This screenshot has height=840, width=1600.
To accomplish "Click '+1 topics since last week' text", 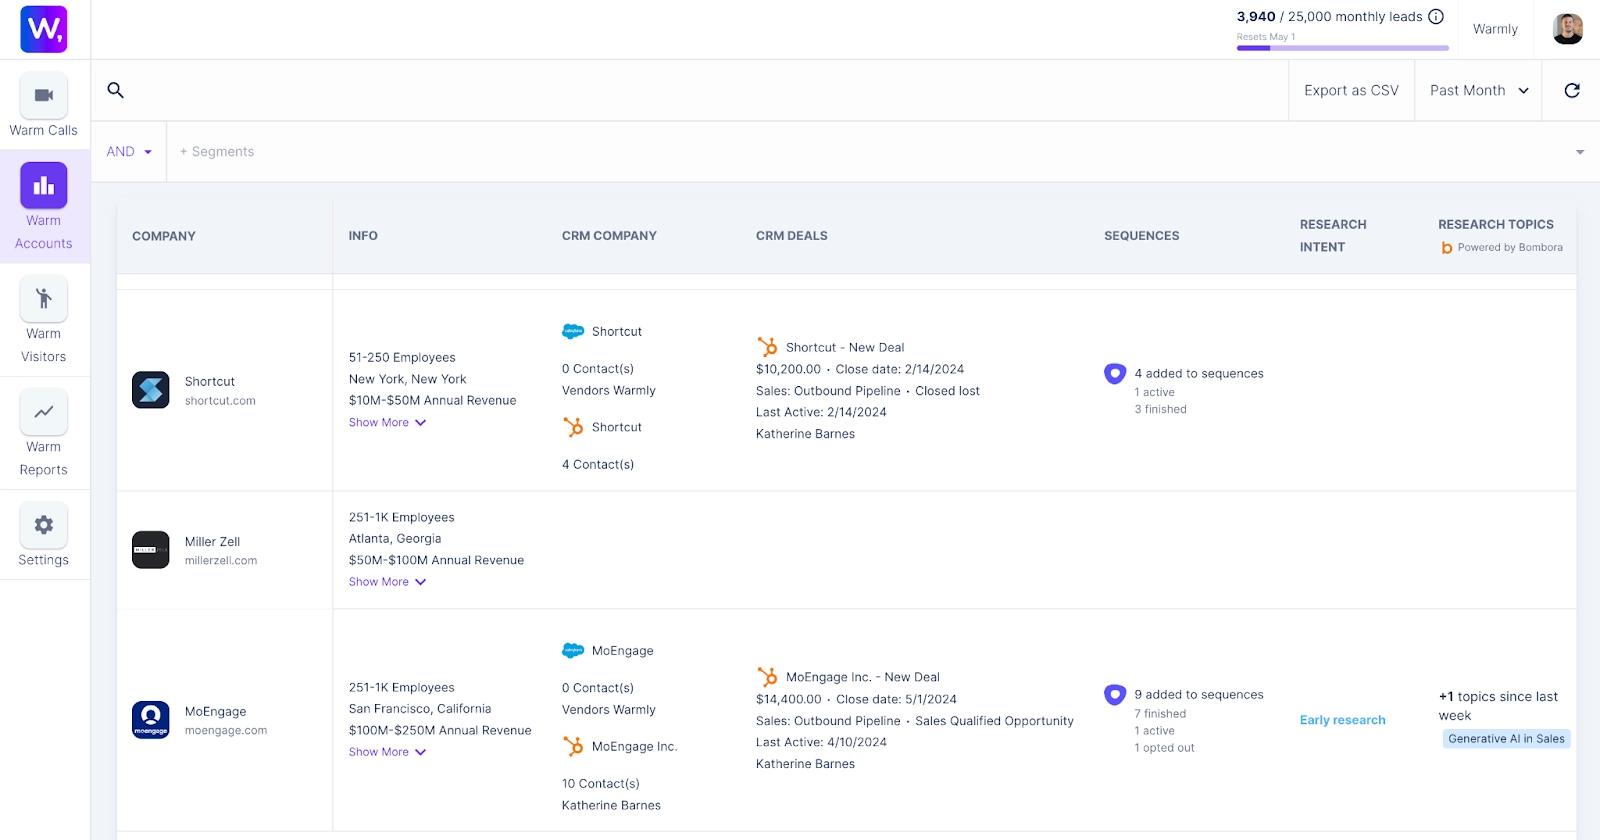I will [1498, 706].
